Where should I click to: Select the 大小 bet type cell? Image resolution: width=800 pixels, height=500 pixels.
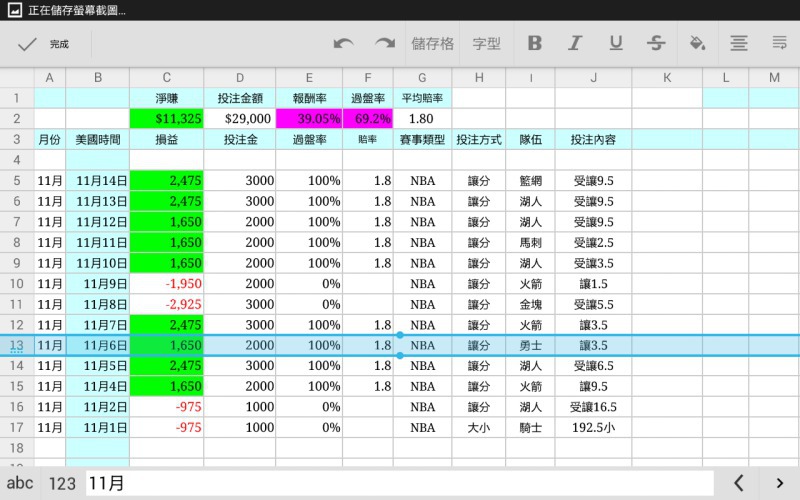pos(479,428)
